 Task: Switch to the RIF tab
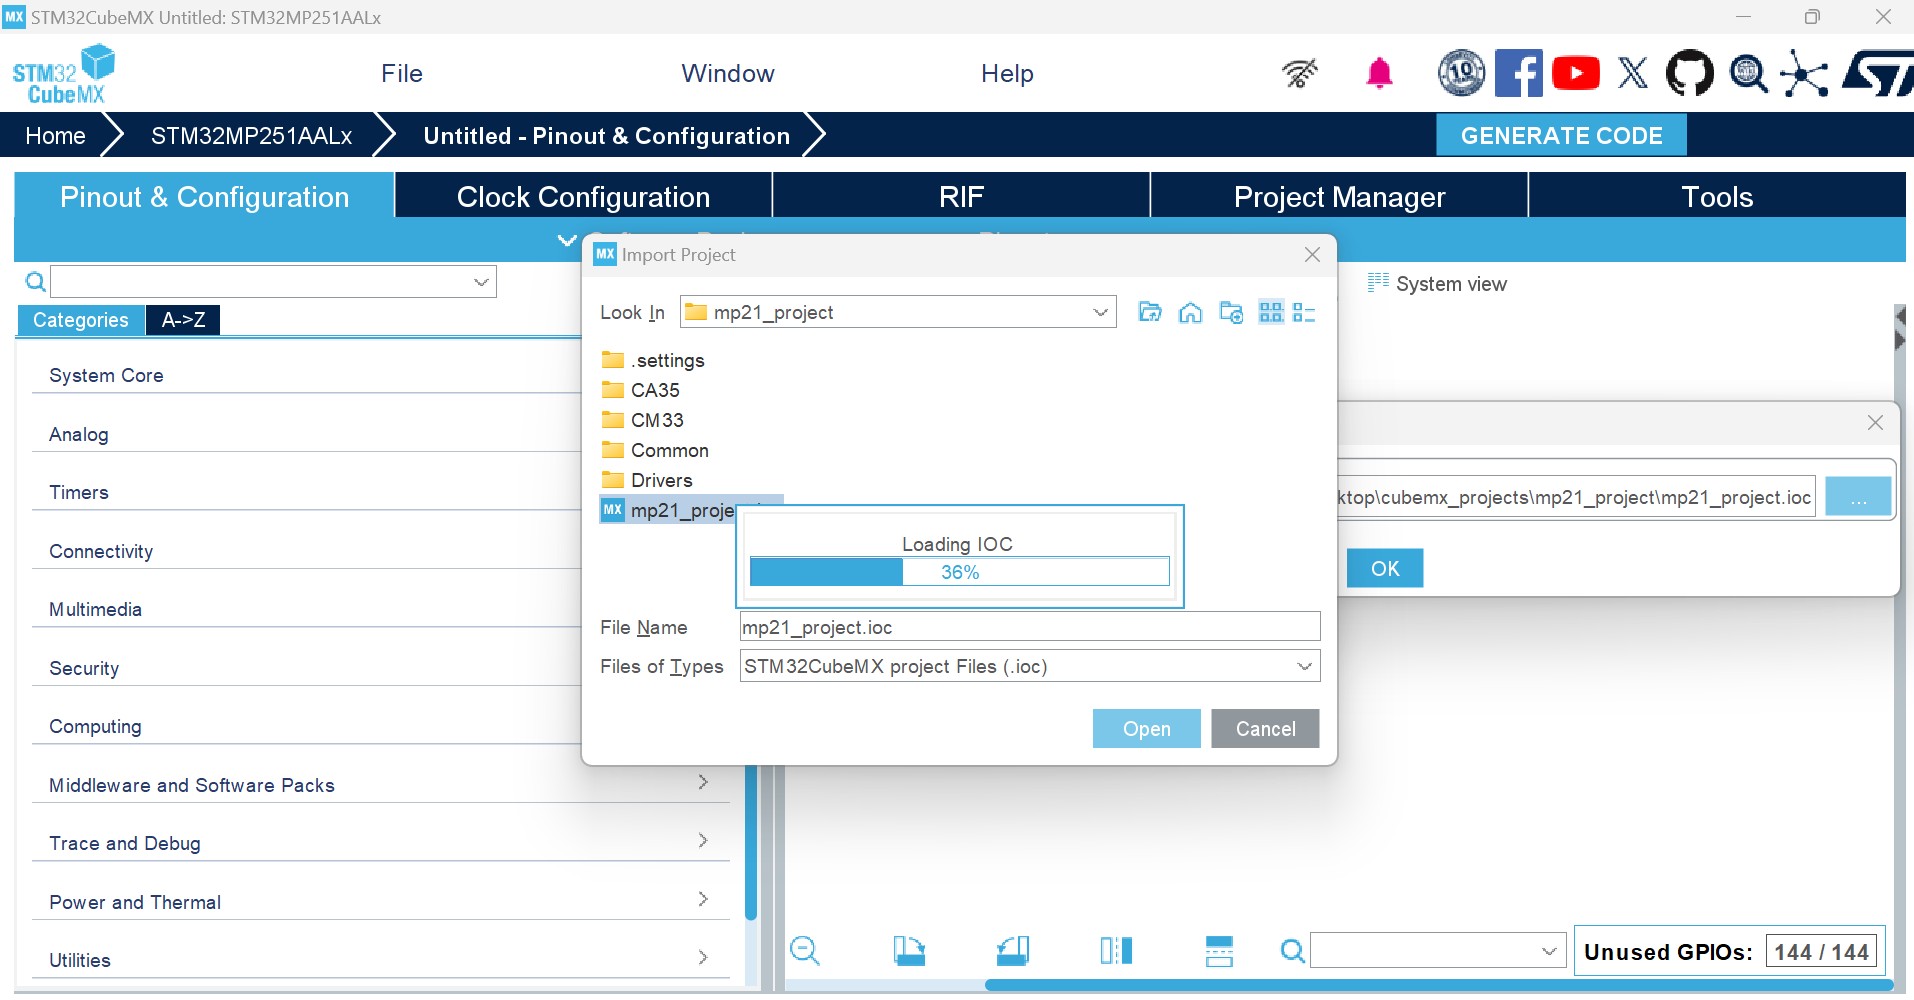coord(961,196)
